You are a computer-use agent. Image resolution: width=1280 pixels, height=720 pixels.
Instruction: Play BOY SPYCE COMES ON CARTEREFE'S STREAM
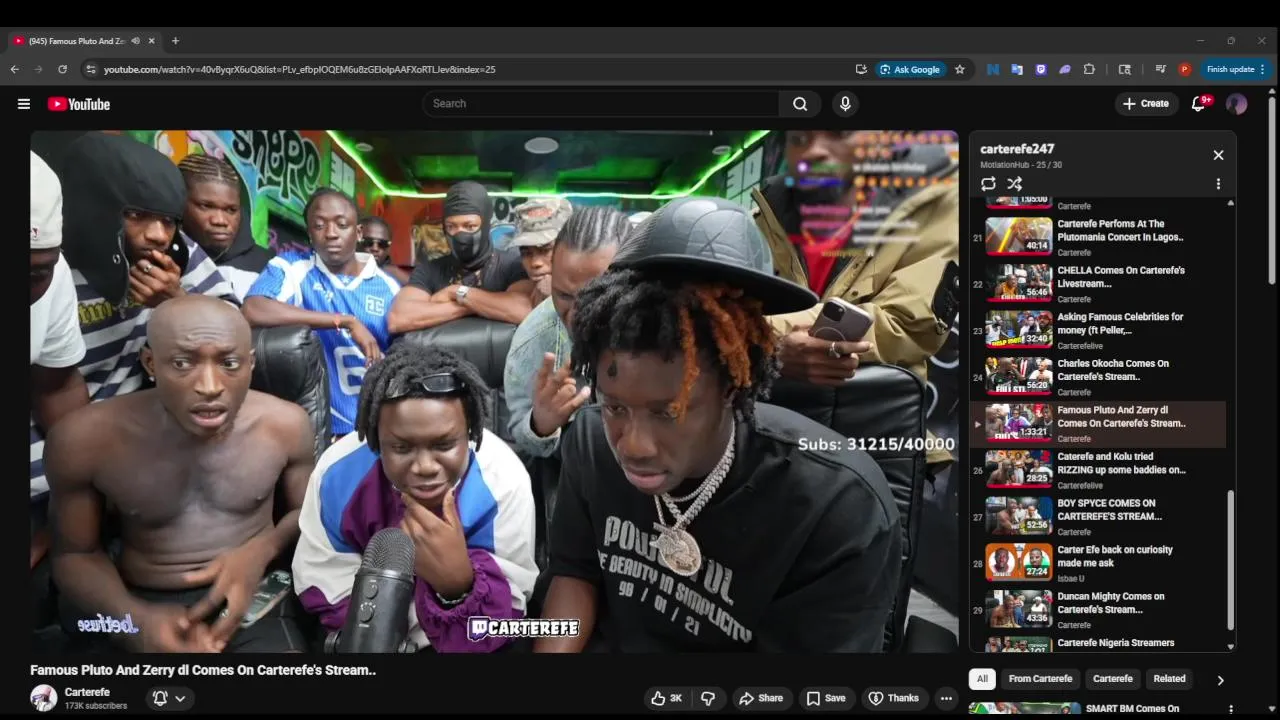pyautogui.click(x=1098, y=517)
